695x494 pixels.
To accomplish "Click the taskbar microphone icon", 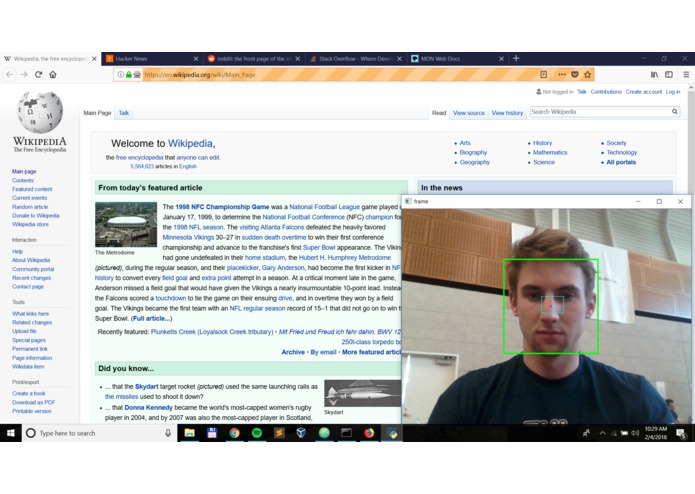I will (x=168, y=433).
